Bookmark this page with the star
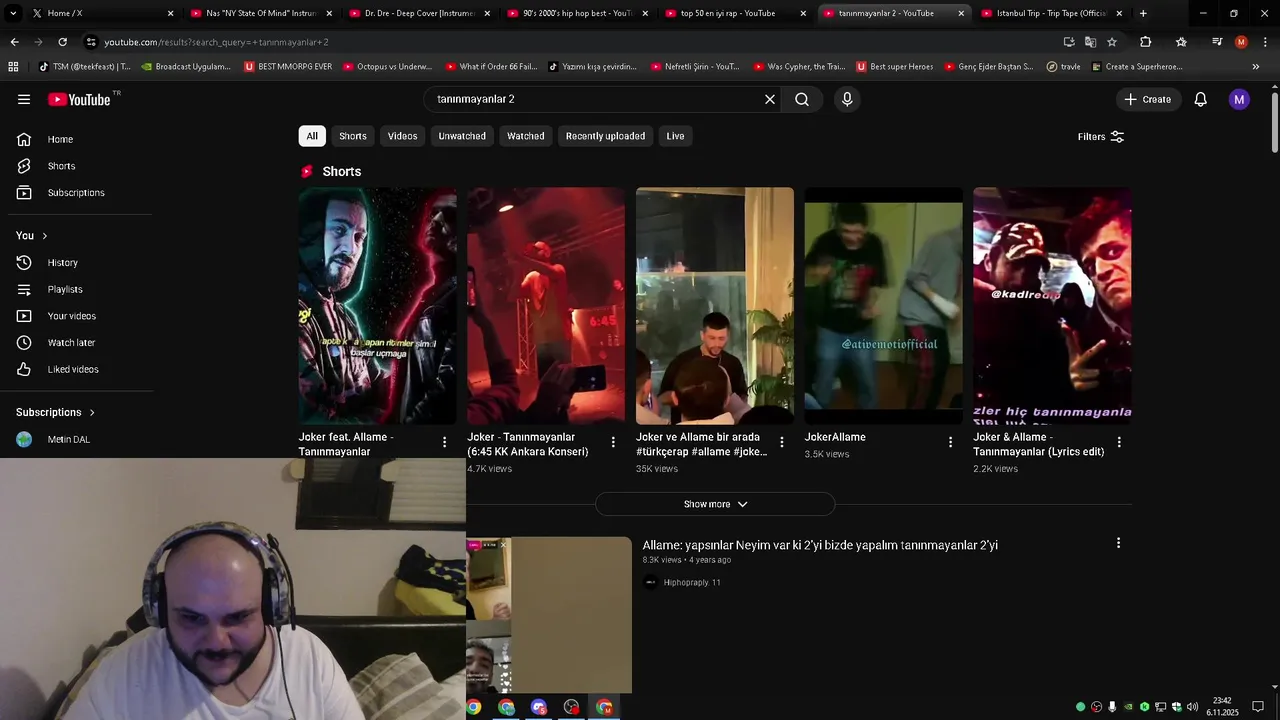 (1111, 42)
